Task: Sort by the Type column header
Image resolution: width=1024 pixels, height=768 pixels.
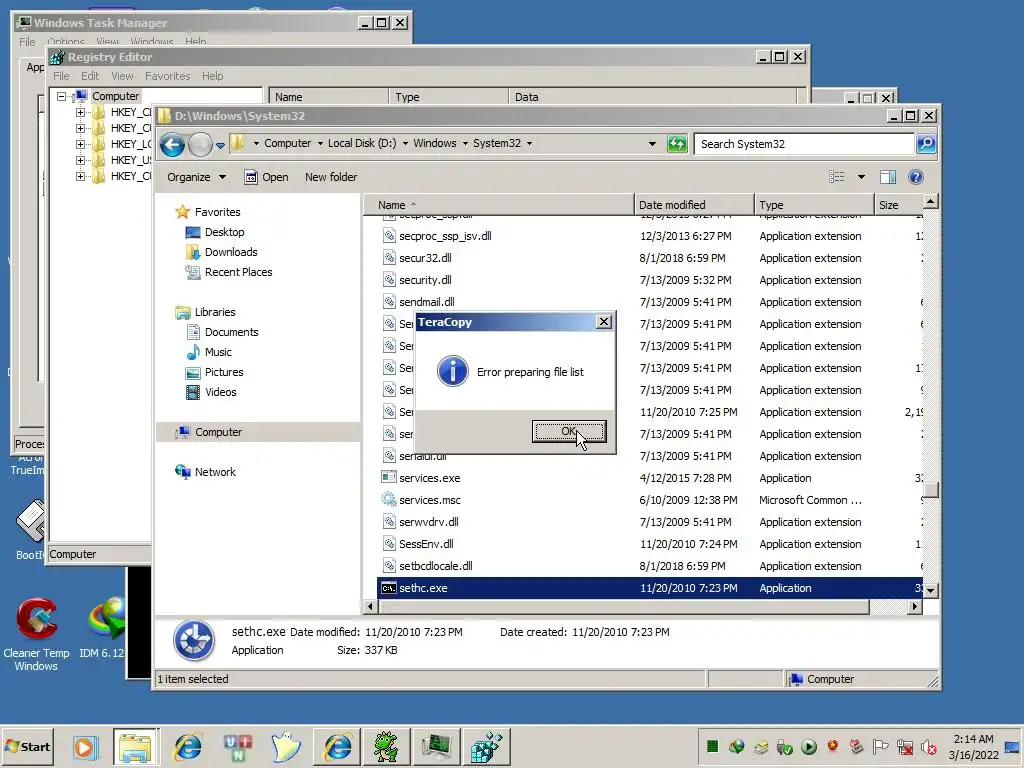Action: 814,204
